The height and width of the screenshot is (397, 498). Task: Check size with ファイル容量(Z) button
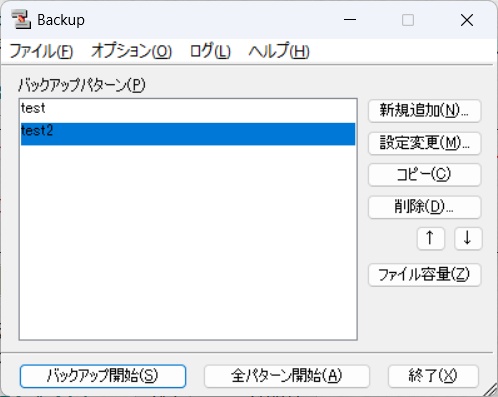coord(424,275)
